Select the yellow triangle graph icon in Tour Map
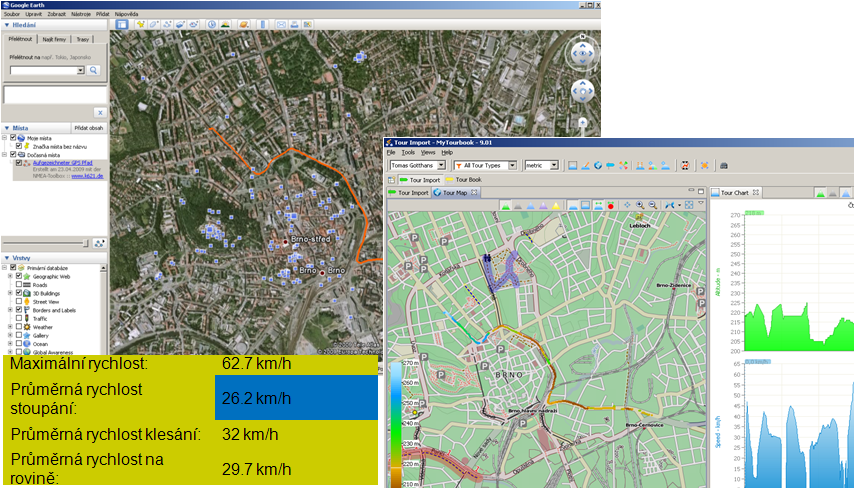This screenshot has width=854, height=488. click(556, 205)
